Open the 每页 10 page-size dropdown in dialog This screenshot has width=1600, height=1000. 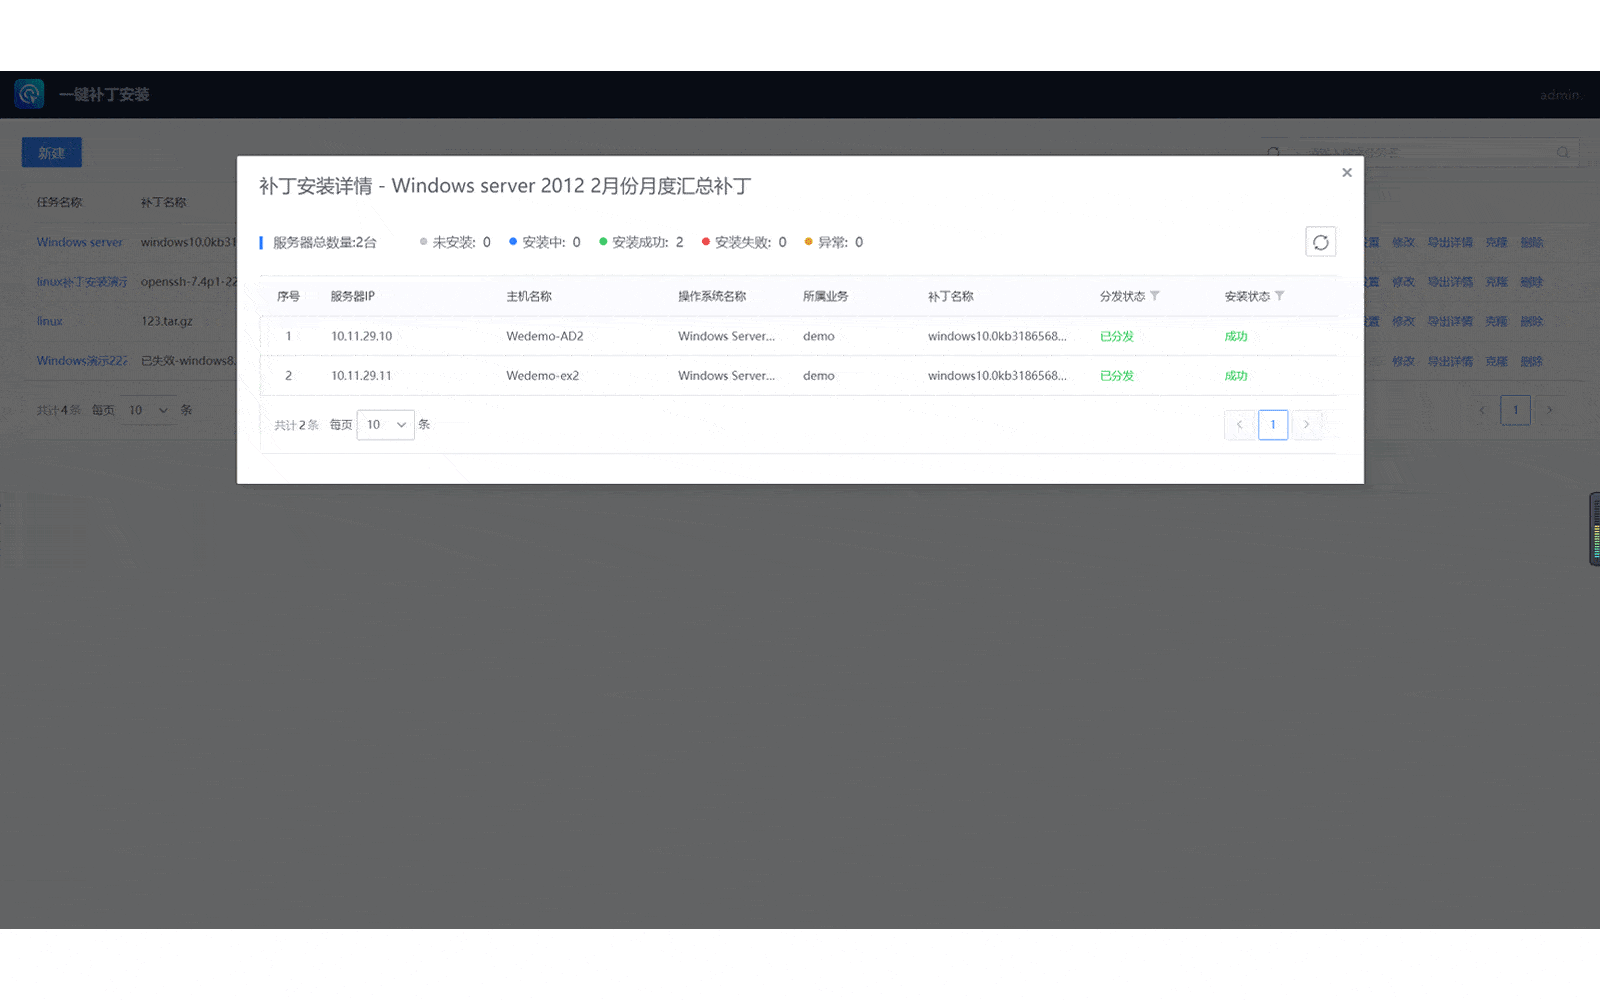pyautogui.click(x=386, y=425)
